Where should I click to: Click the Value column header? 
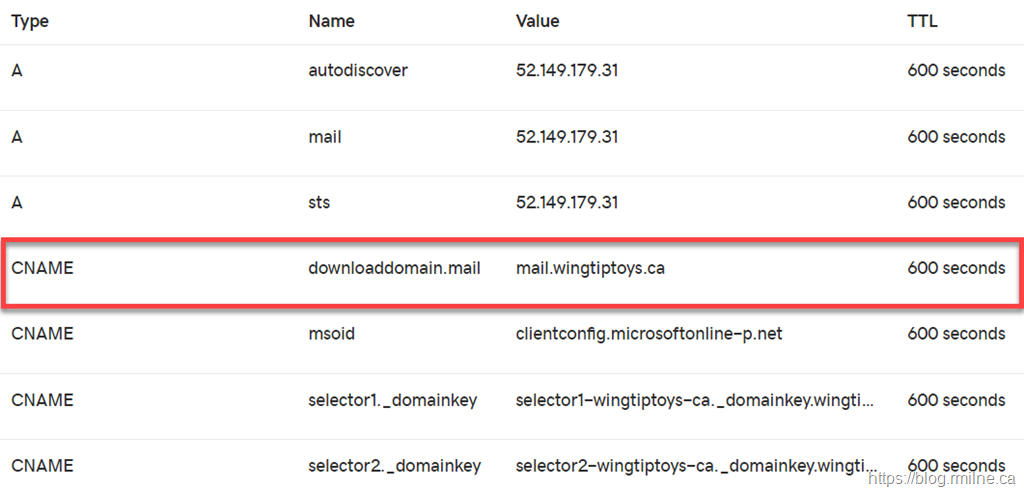(538, 21)
